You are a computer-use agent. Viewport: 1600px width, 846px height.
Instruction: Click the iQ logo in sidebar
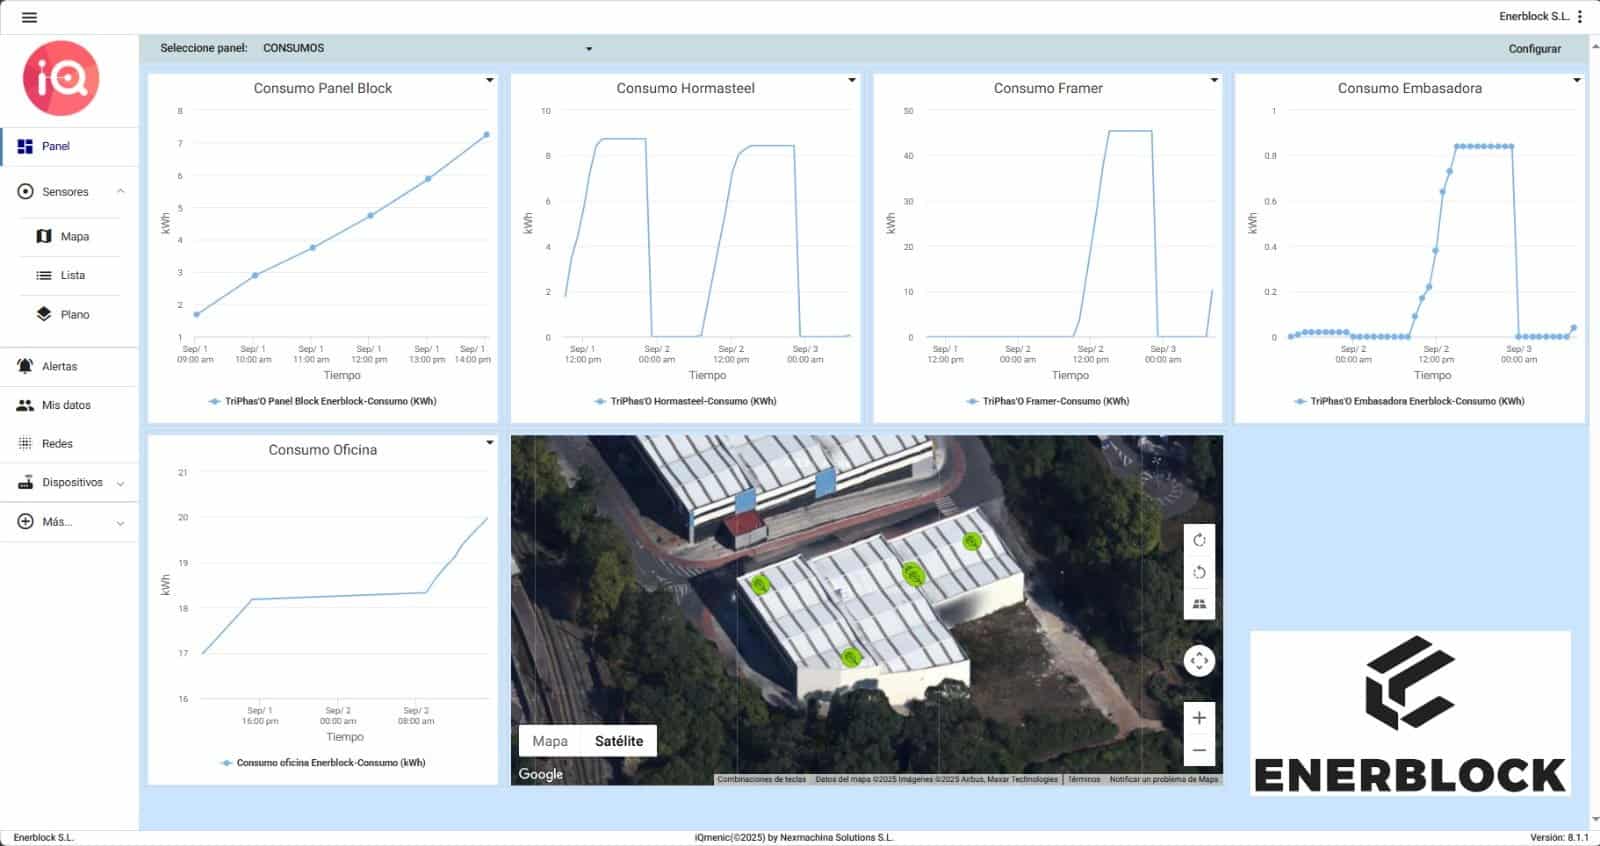61,78
